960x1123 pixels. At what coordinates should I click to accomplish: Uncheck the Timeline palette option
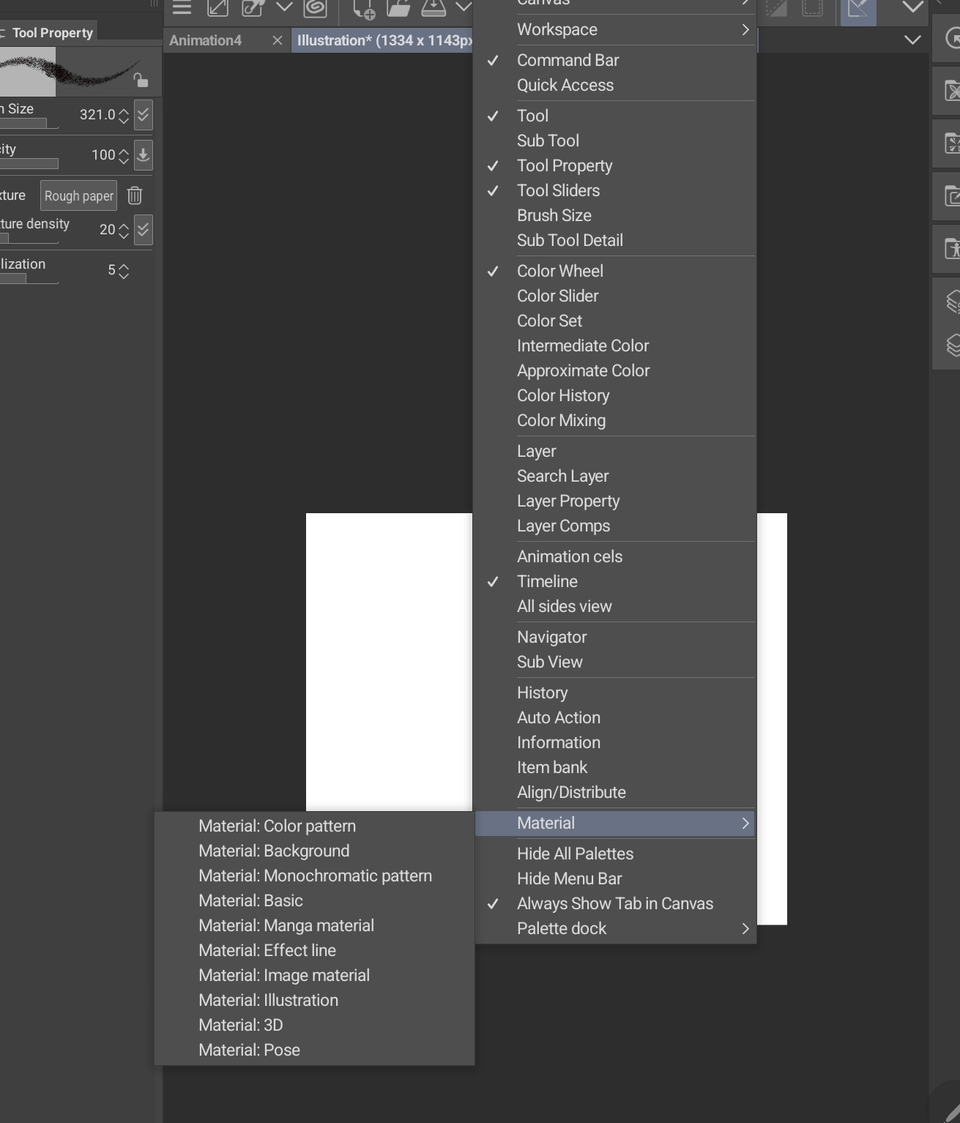coord(547,581)
